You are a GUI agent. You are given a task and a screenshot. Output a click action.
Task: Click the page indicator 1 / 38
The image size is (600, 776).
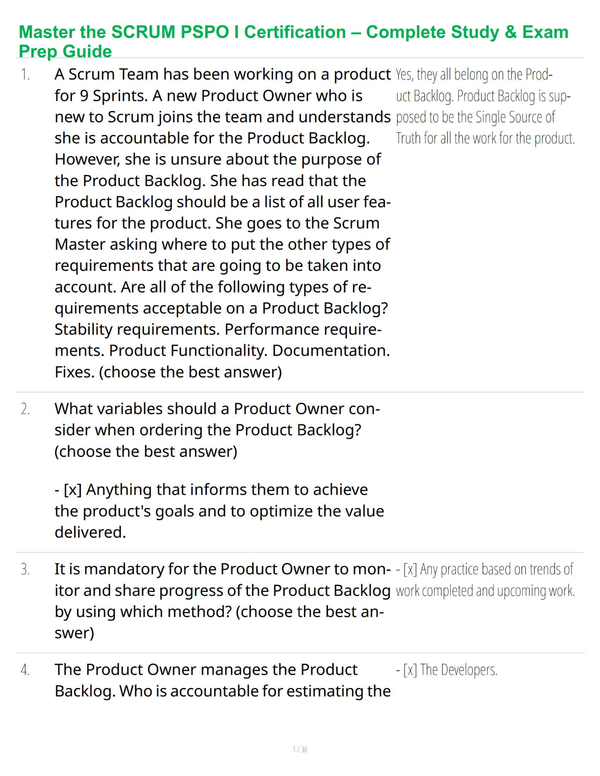pyautogui.click(x=300, y=749)
